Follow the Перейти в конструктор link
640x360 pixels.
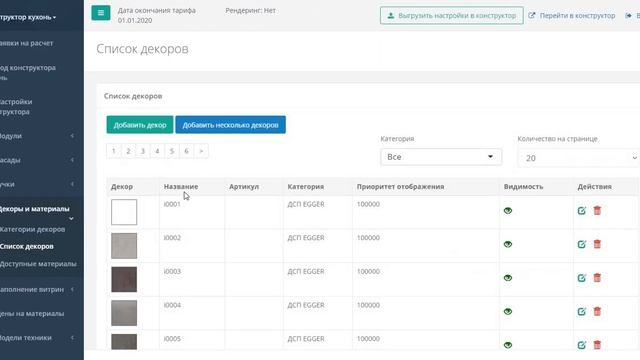click(572, 16)
